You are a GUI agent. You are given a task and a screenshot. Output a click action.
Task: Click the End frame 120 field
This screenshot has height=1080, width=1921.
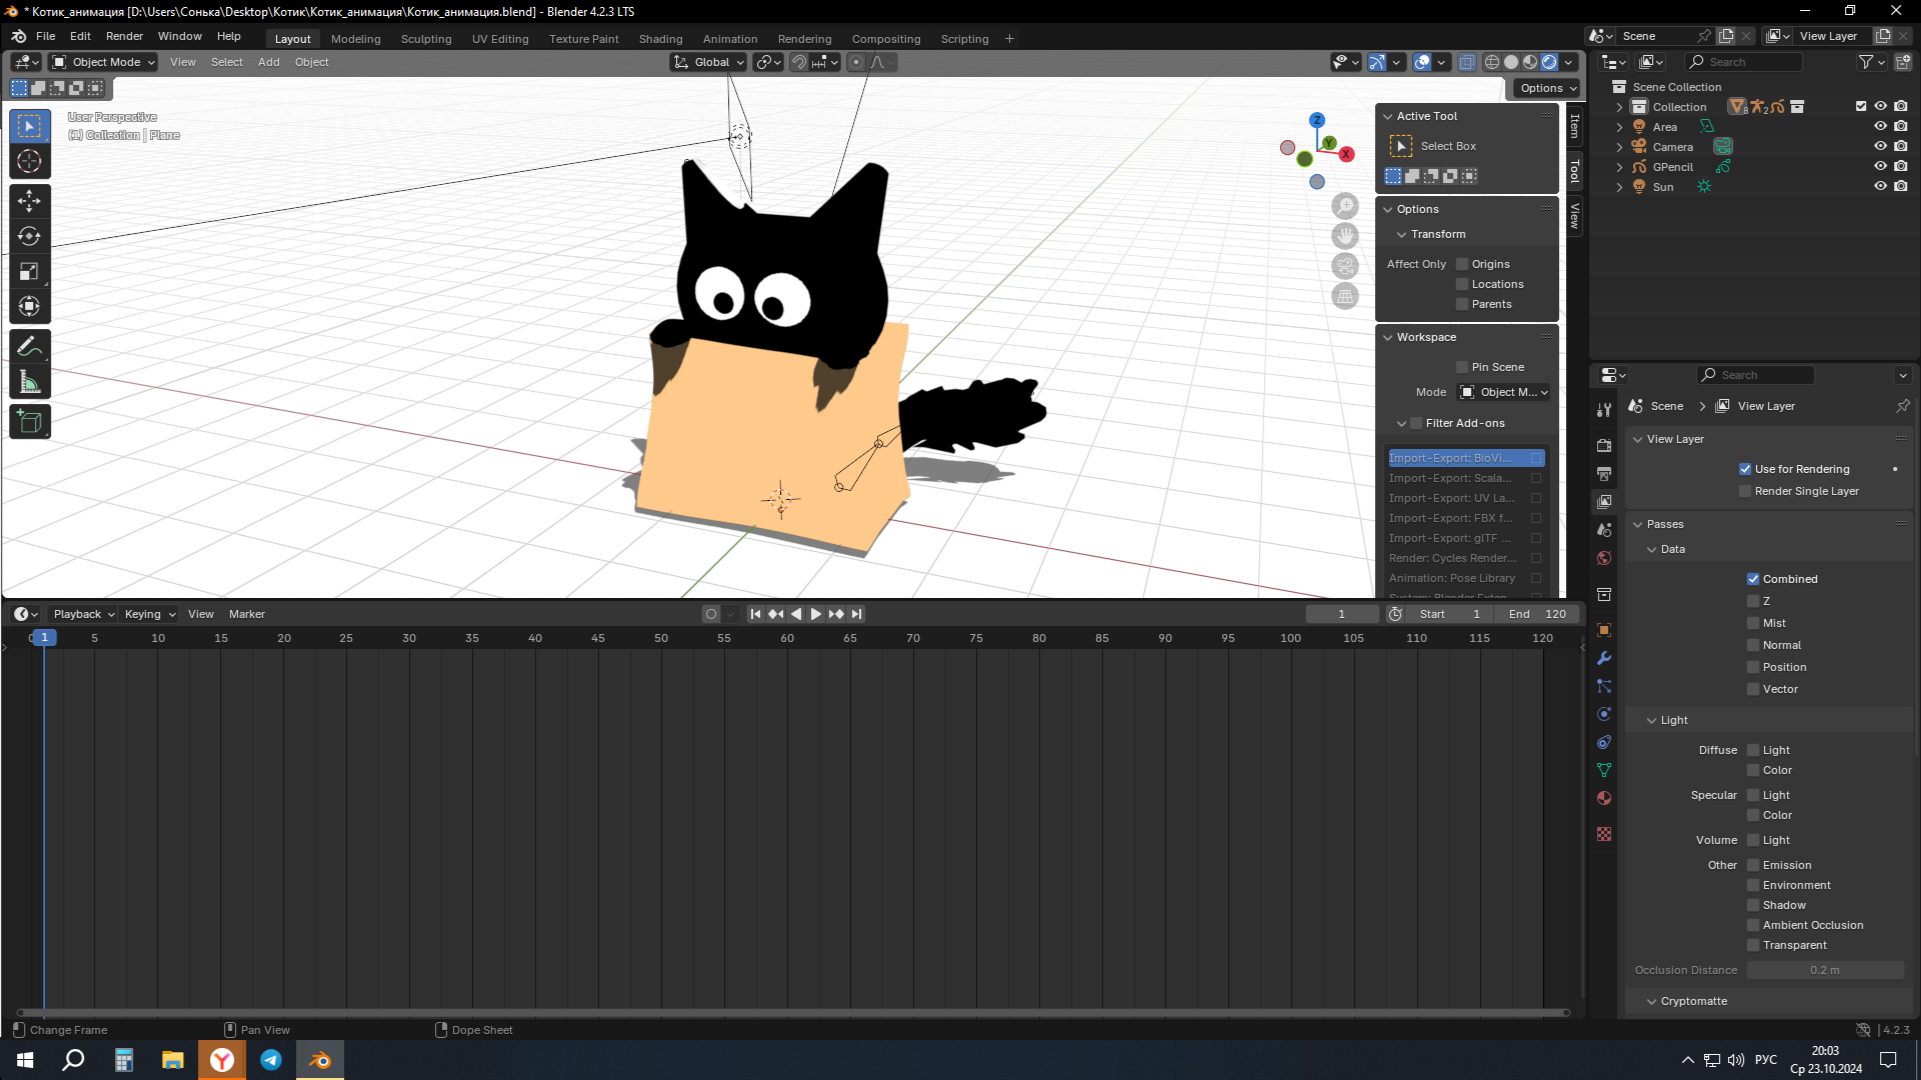click(1538, 614)
